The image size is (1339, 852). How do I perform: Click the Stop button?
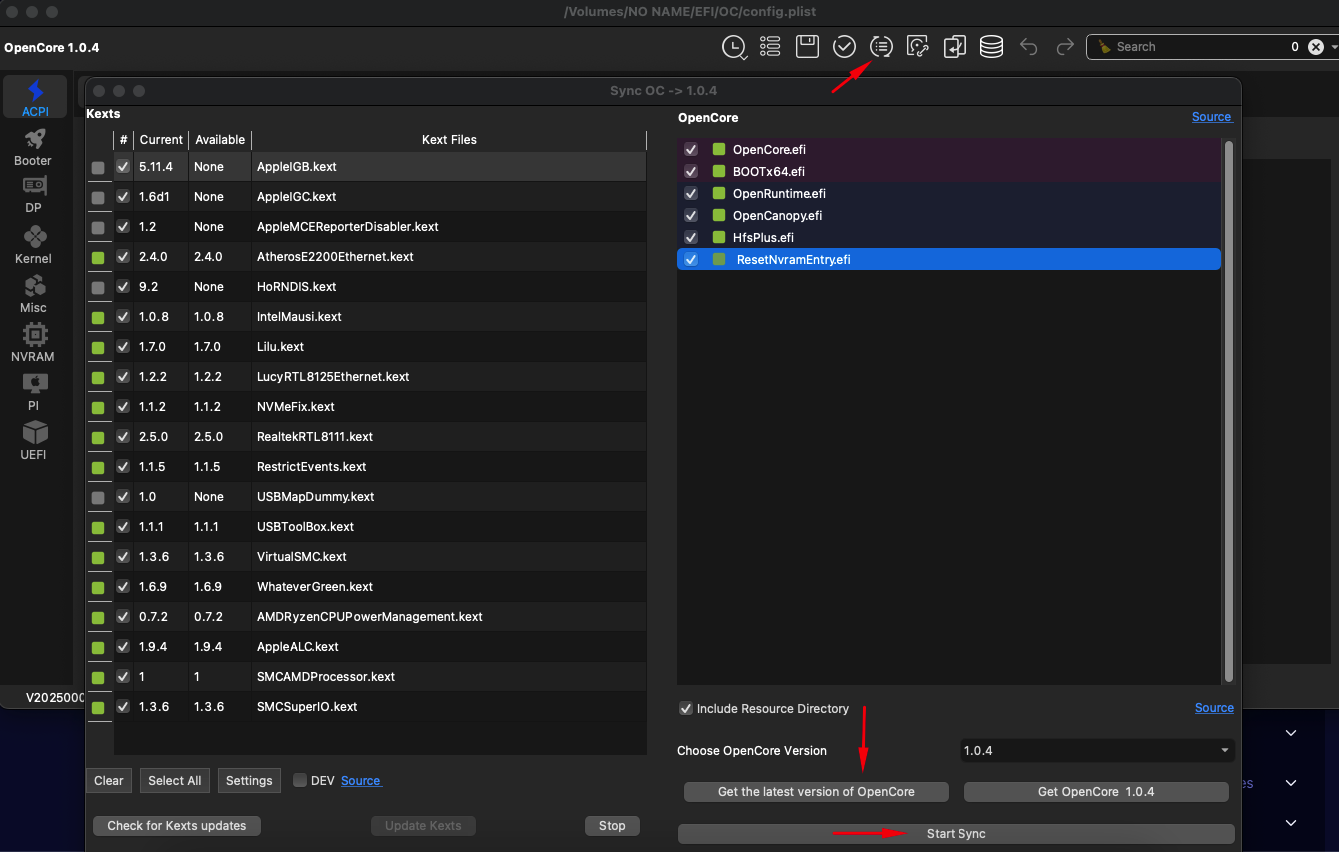612,826
